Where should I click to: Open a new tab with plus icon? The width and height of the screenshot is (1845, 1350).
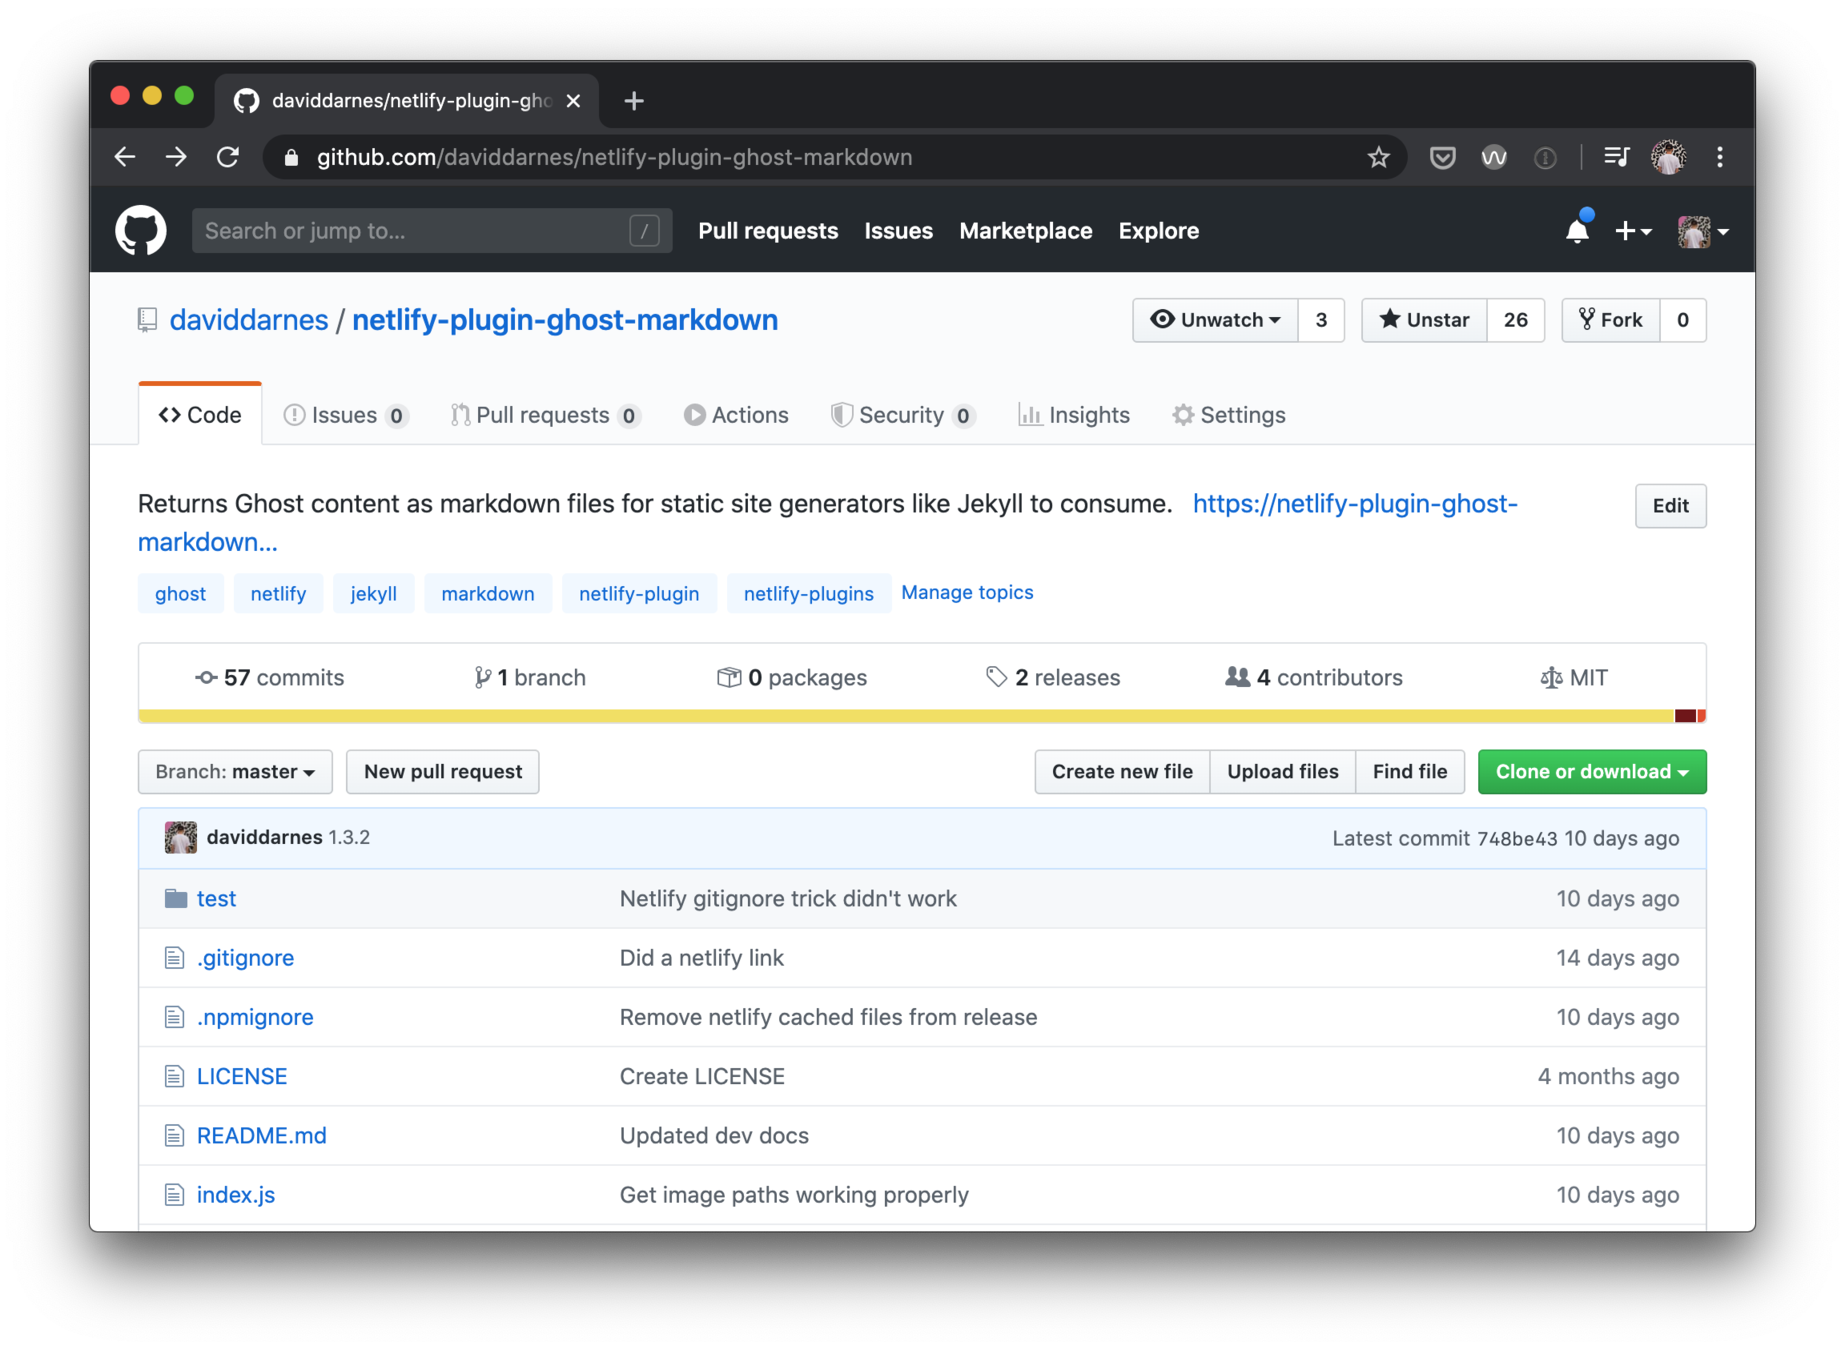click(x=633, y=101)
